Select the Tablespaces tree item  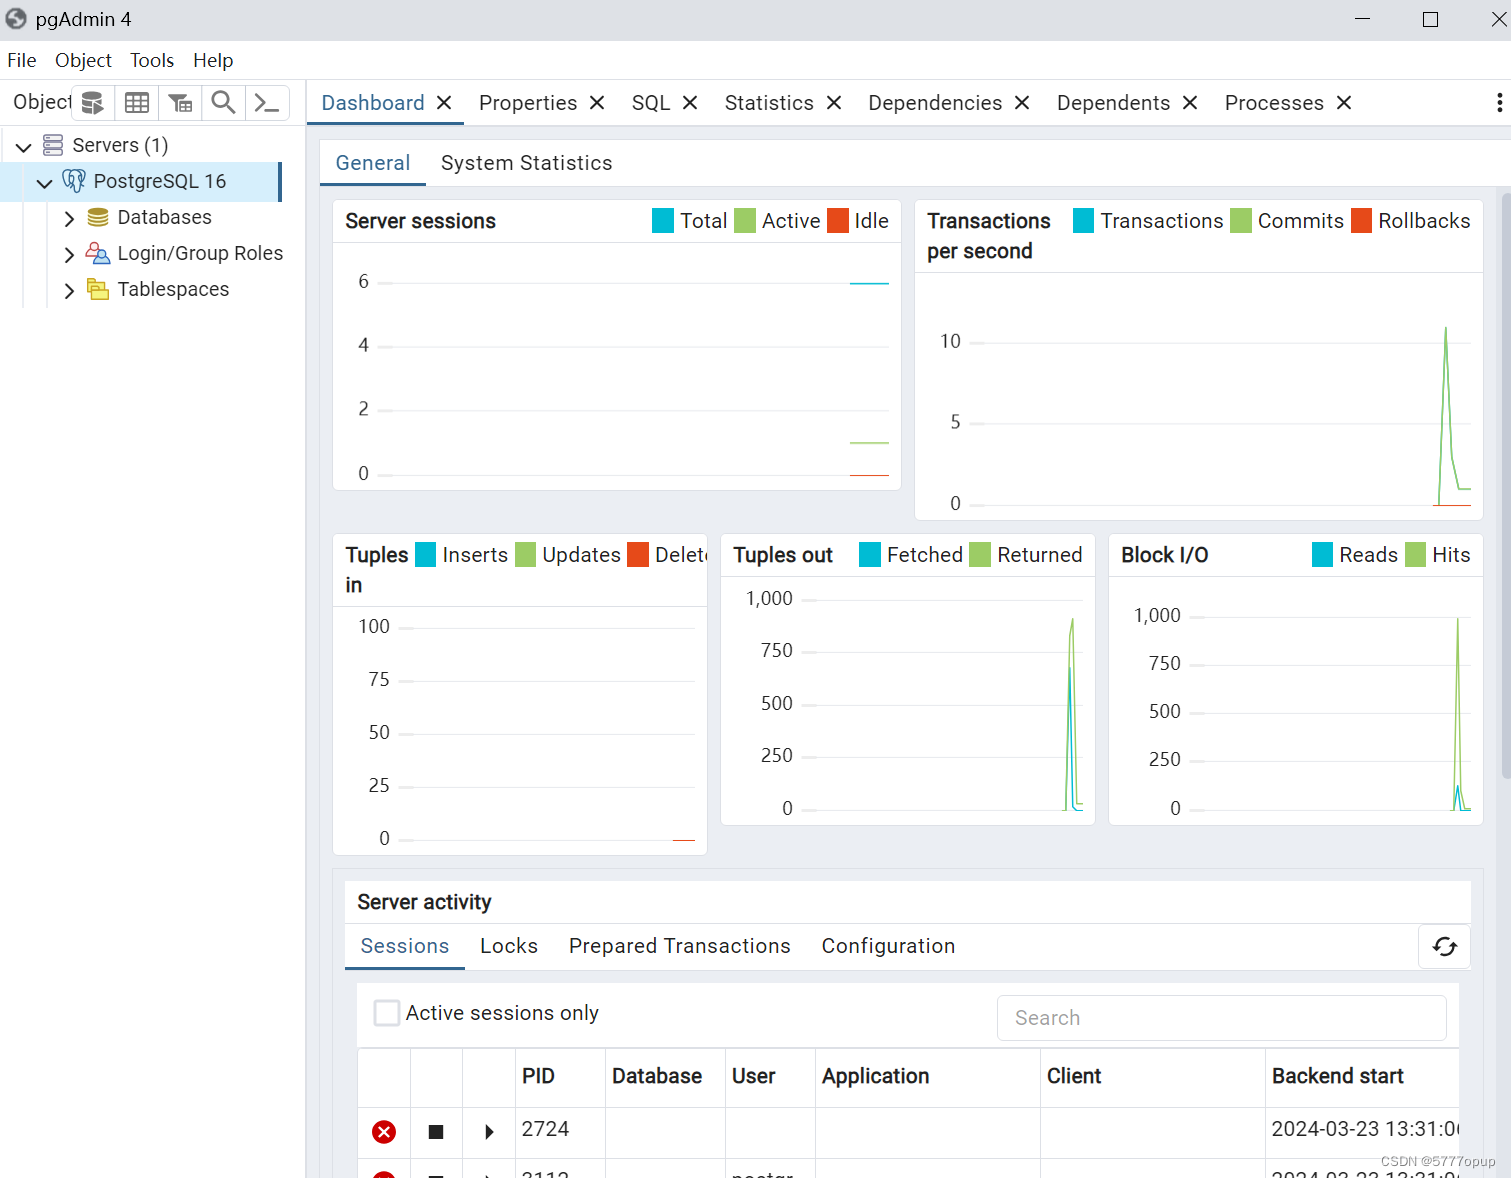(x=173, y=289)
